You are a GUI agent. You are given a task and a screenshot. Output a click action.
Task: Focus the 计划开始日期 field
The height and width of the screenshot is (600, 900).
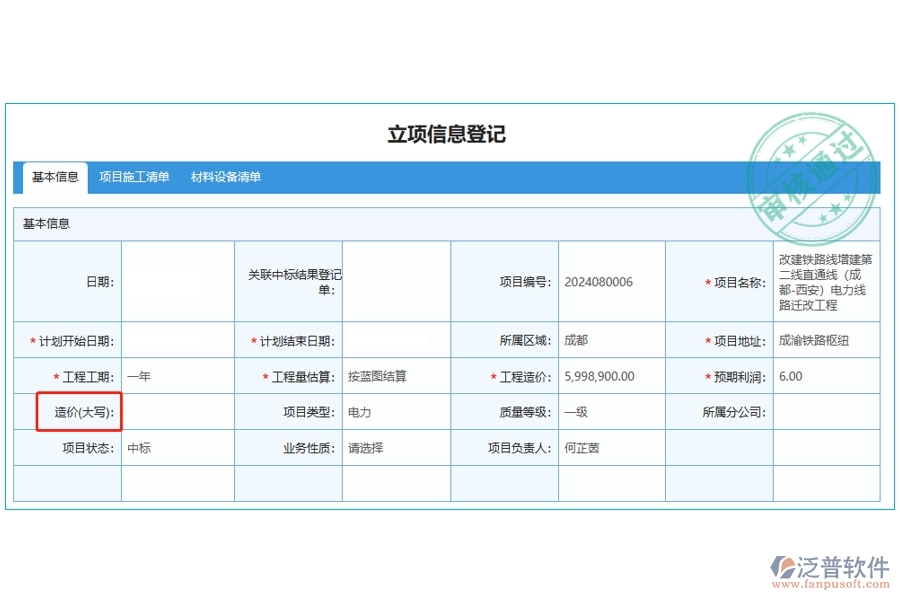tap(177, 341)
